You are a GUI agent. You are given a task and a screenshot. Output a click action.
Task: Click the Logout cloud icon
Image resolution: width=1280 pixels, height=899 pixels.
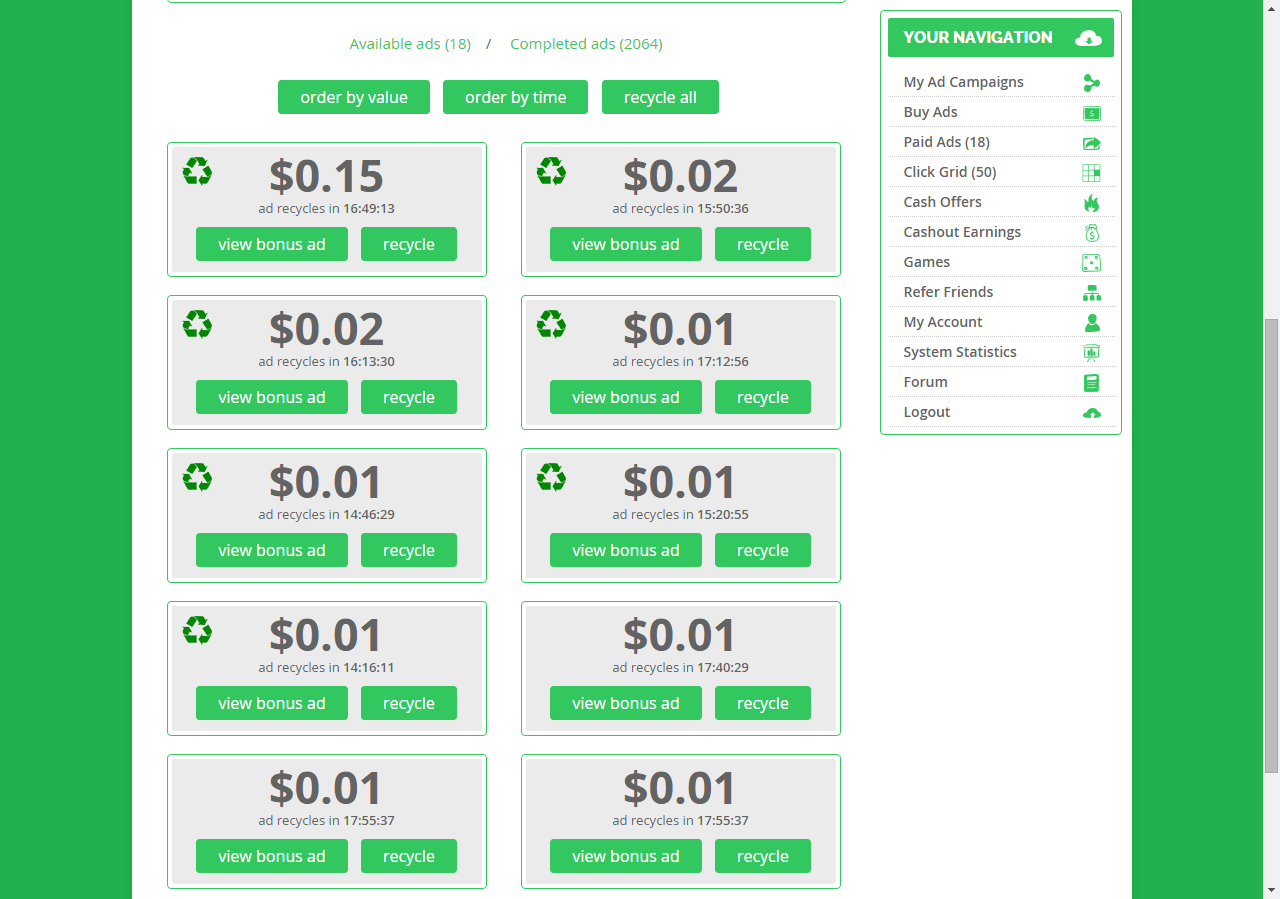[x=1091, y=413]
